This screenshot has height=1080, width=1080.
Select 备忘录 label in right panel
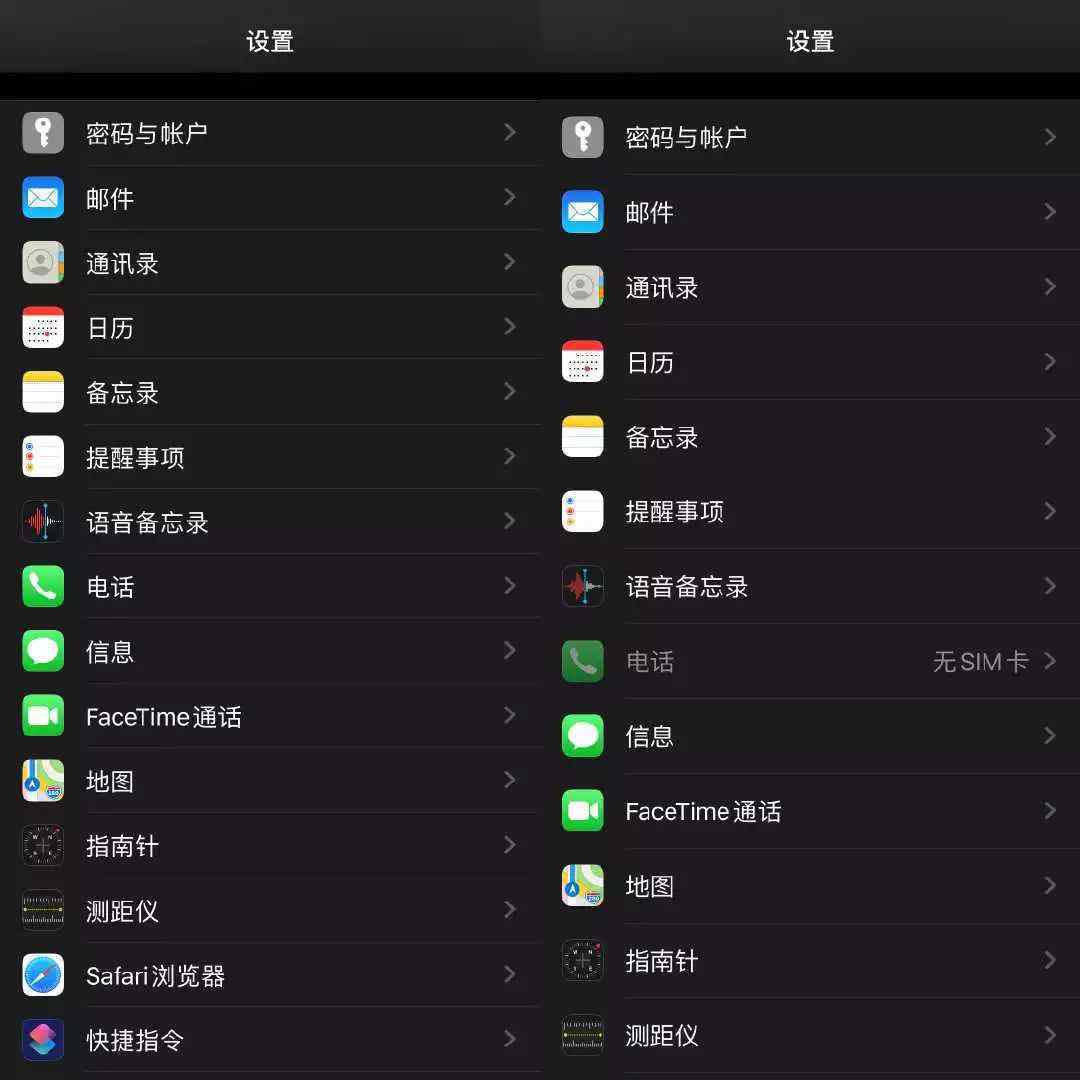[662, 437]
